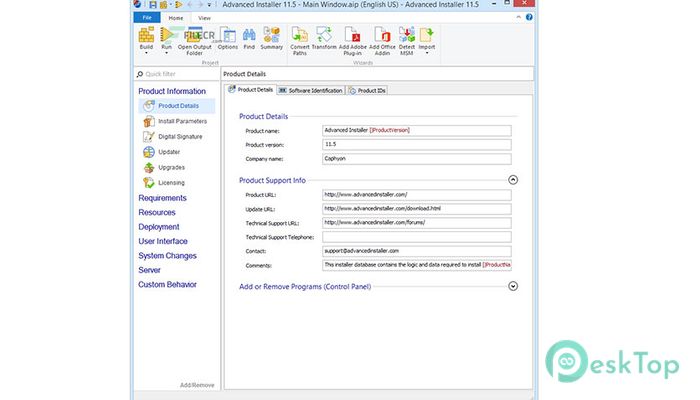Run the installer project
The width and height of the screenshot is (700, 400).
[x=167, y=35]
